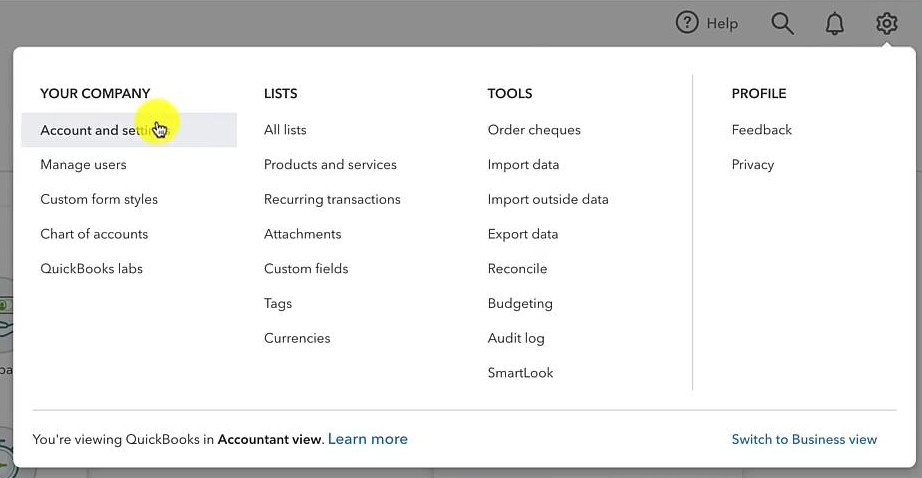Open Budgeting tool

[520, 303]
